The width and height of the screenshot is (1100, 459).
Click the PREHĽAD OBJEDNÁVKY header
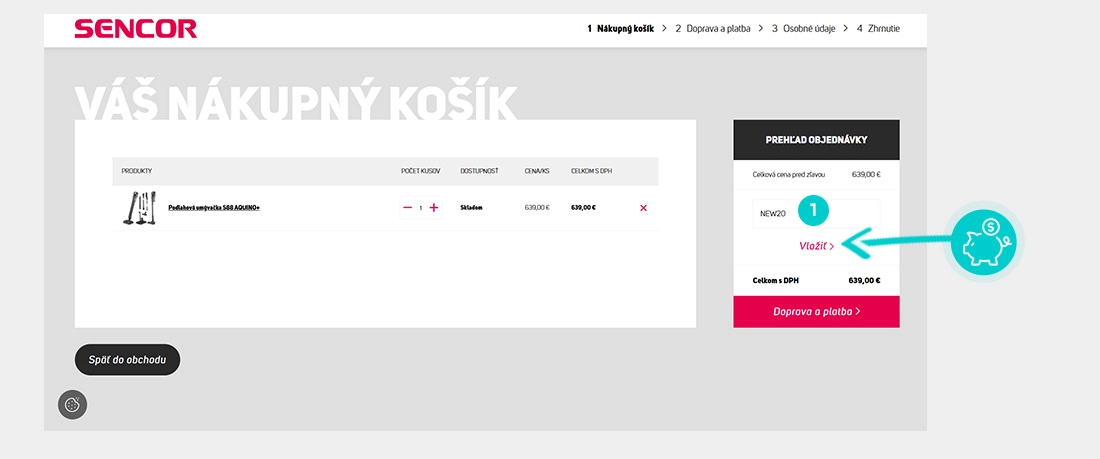coord(817,140)
